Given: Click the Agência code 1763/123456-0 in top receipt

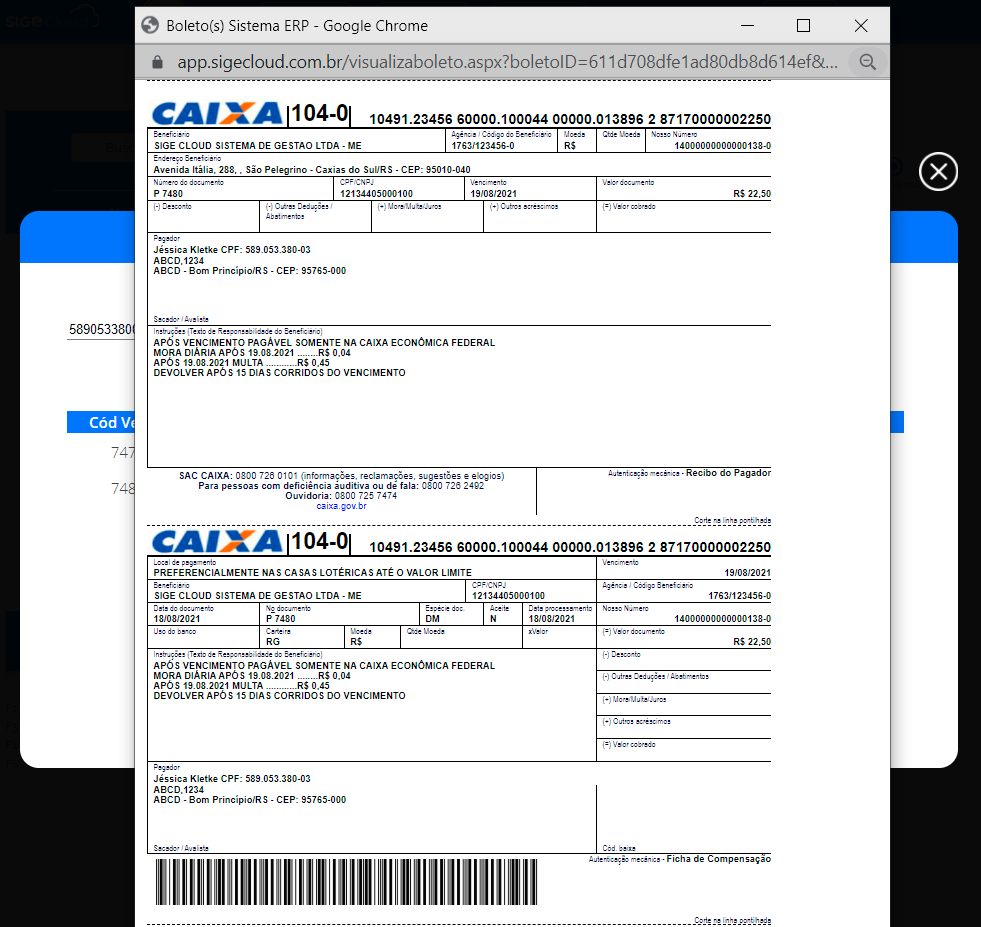Looking at the screenshot, I should click(x=483, y=146).
